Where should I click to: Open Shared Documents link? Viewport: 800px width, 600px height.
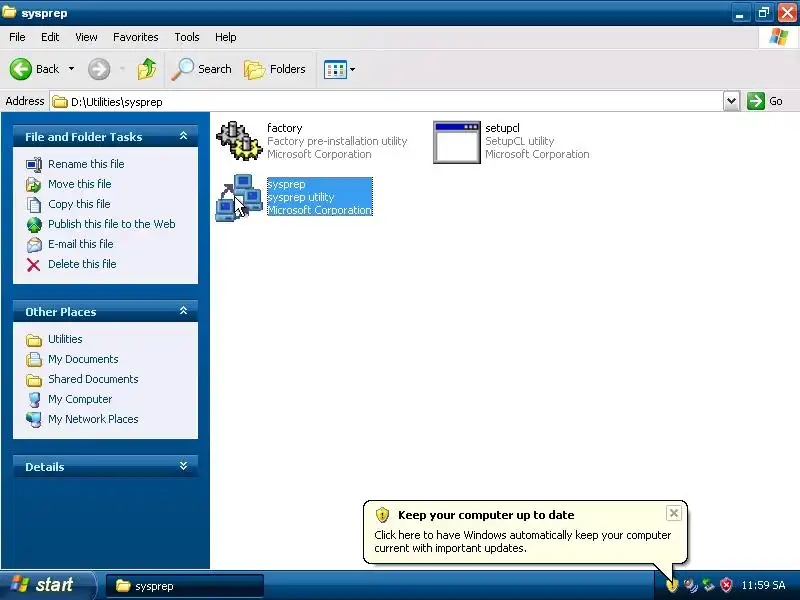pyautogui.click(x=93, y=379)
